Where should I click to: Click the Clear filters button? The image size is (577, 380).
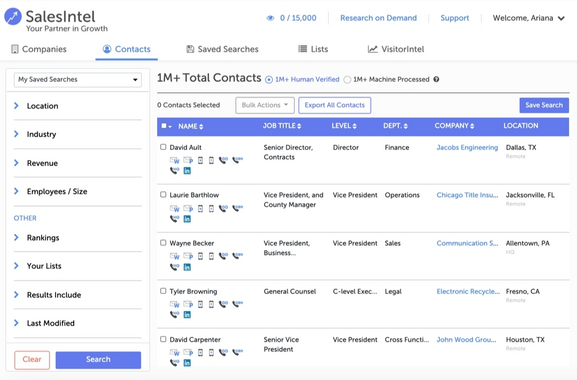pyautogui.click(x=32, y=360)
